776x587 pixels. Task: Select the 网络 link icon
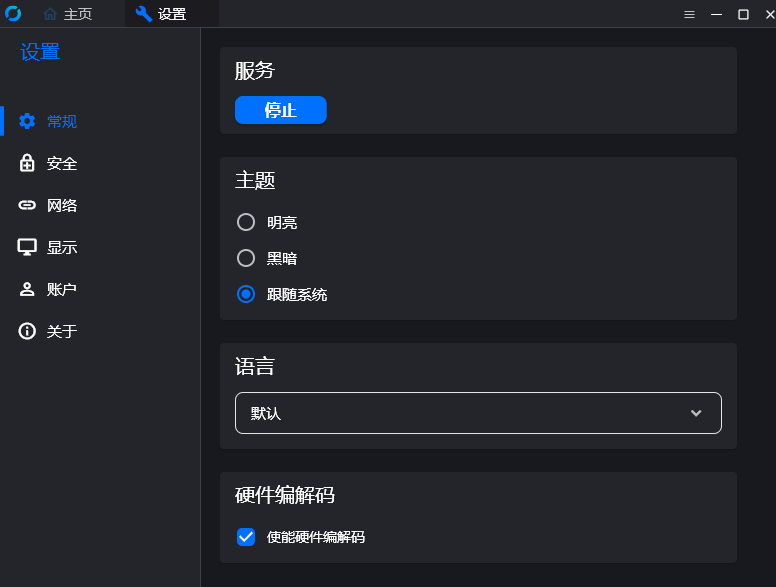click(27, 205)
